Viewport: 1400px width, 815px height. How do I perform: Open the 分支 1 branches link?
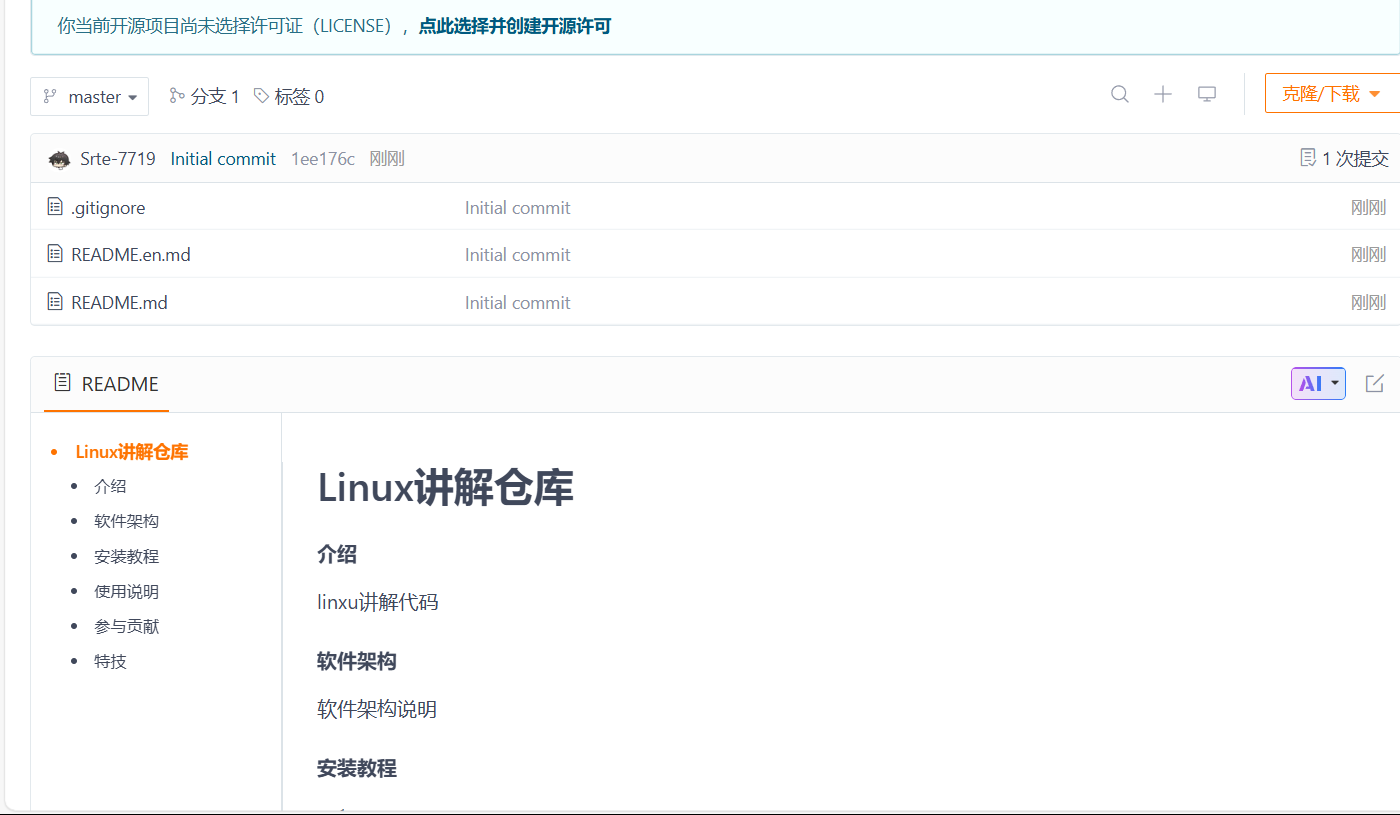click(x=205, y=97)
